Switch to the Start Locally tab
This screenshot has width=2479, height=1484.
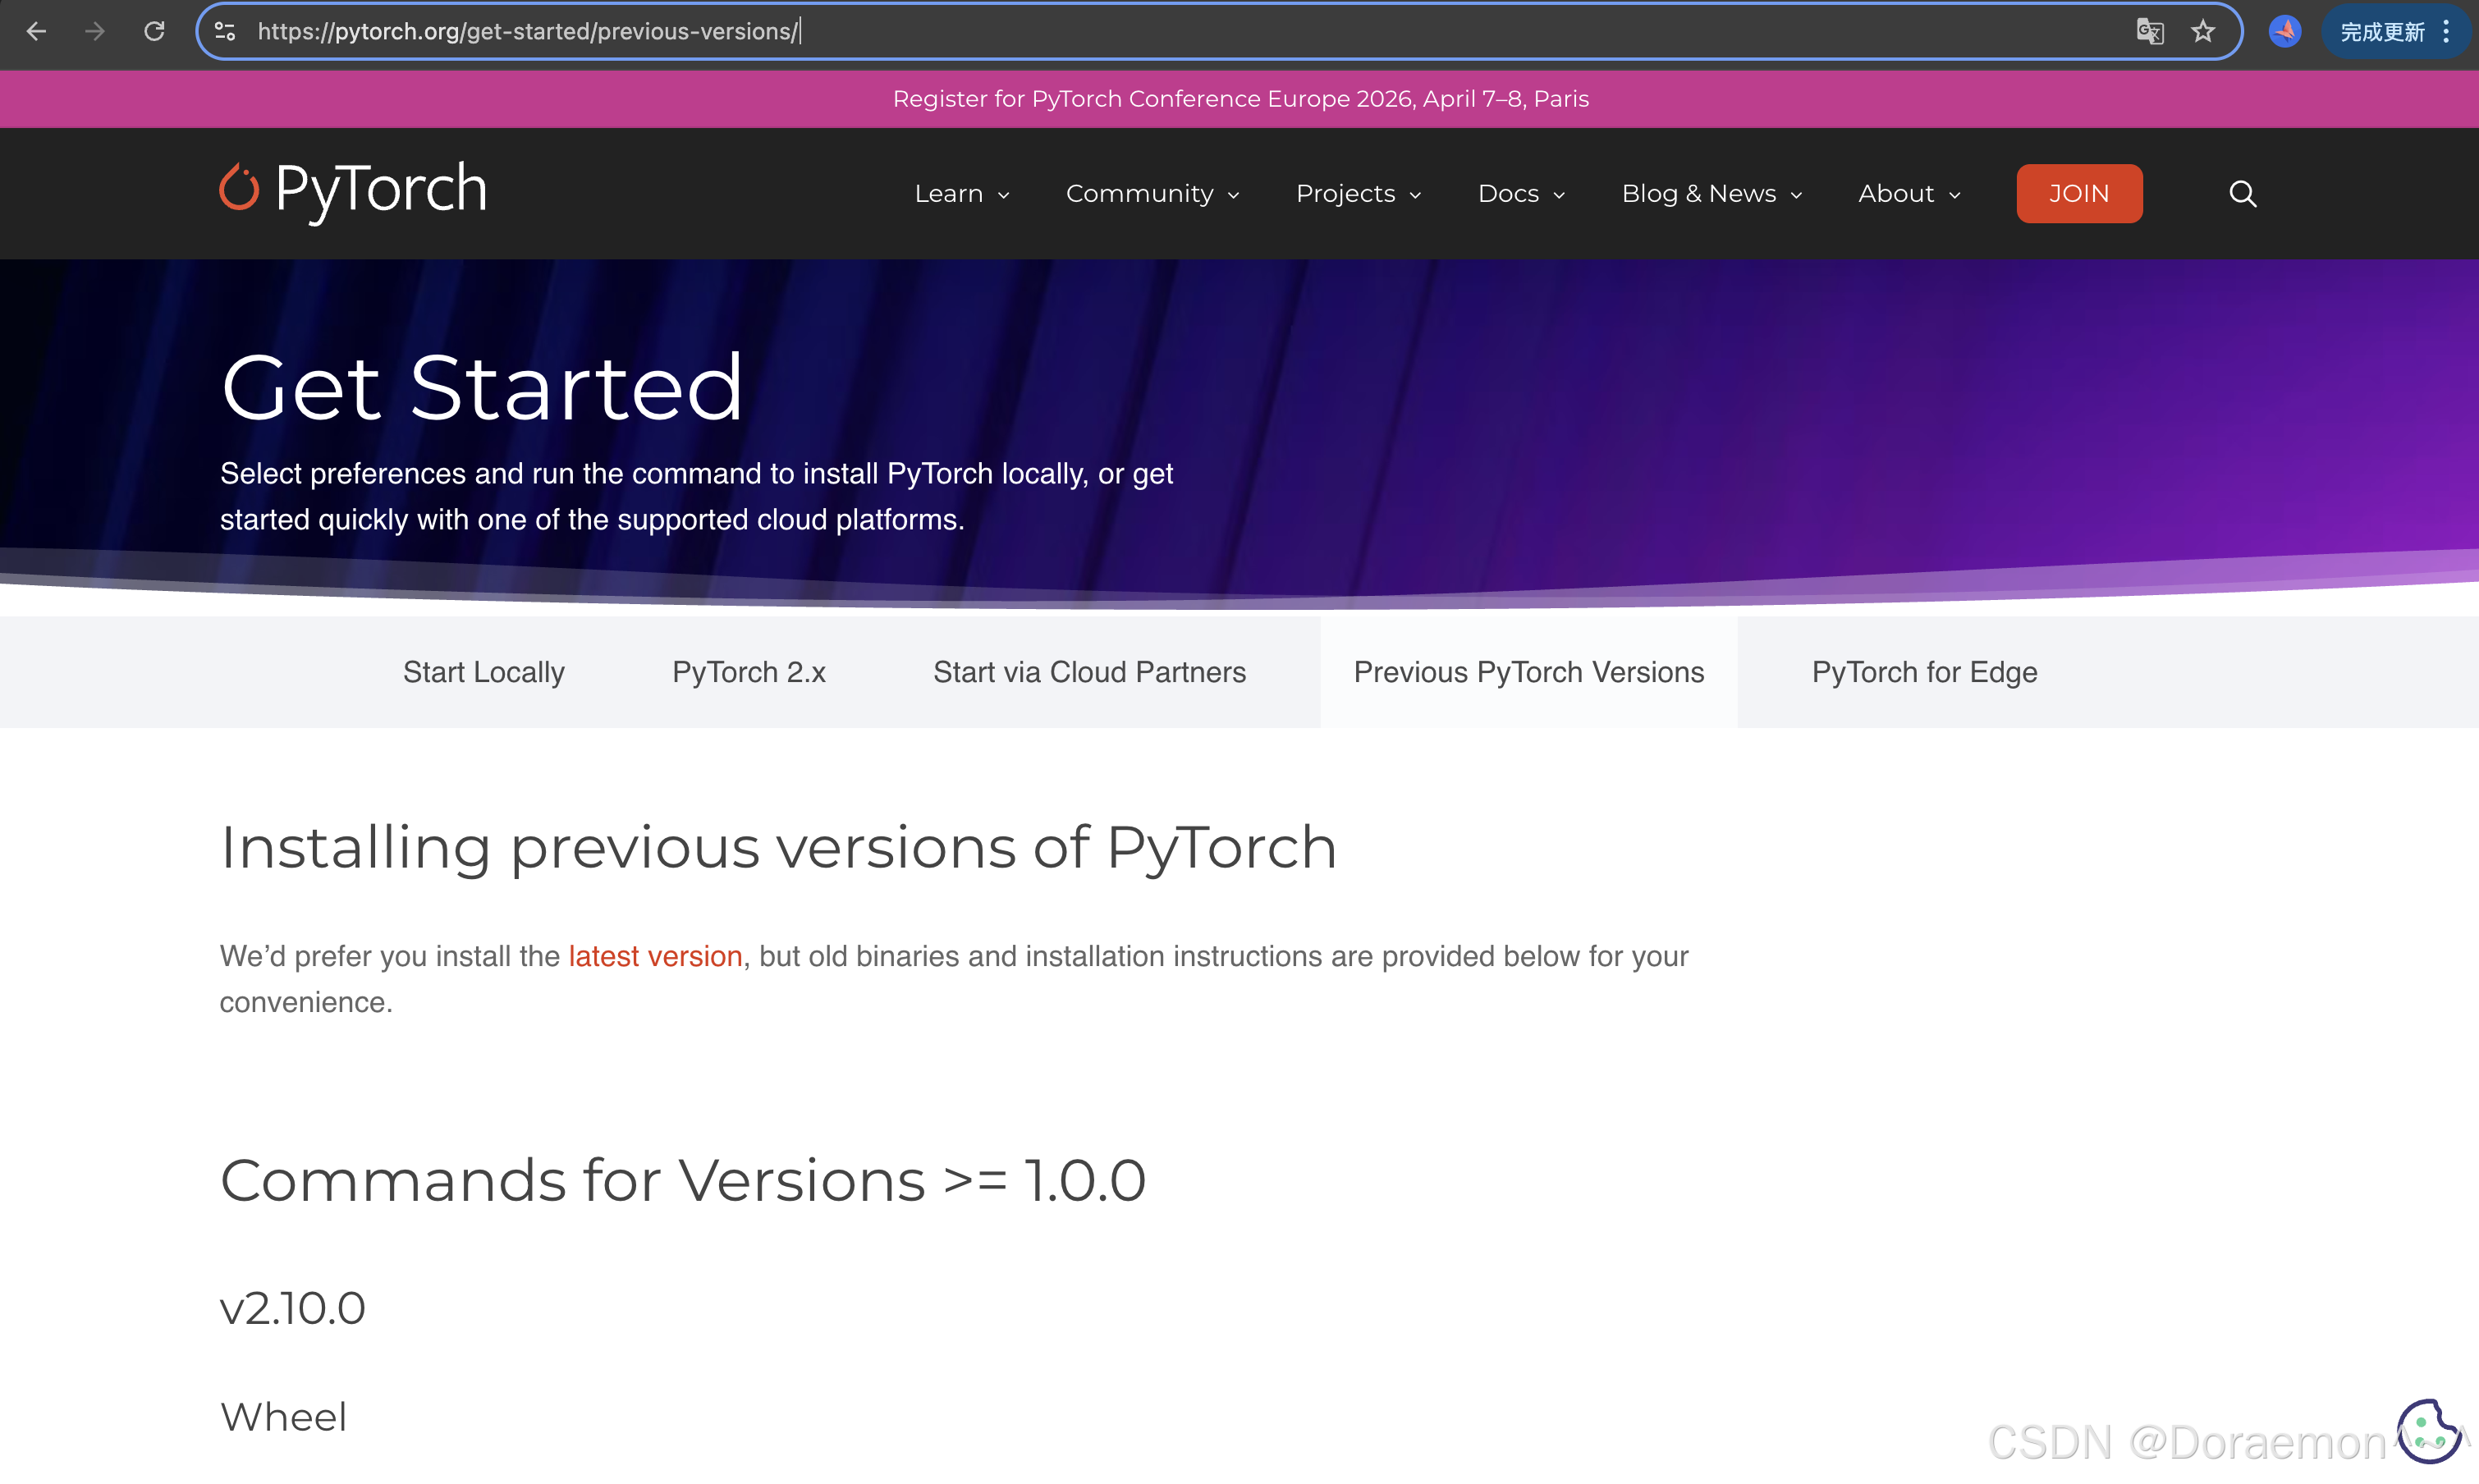click(483, 672)
